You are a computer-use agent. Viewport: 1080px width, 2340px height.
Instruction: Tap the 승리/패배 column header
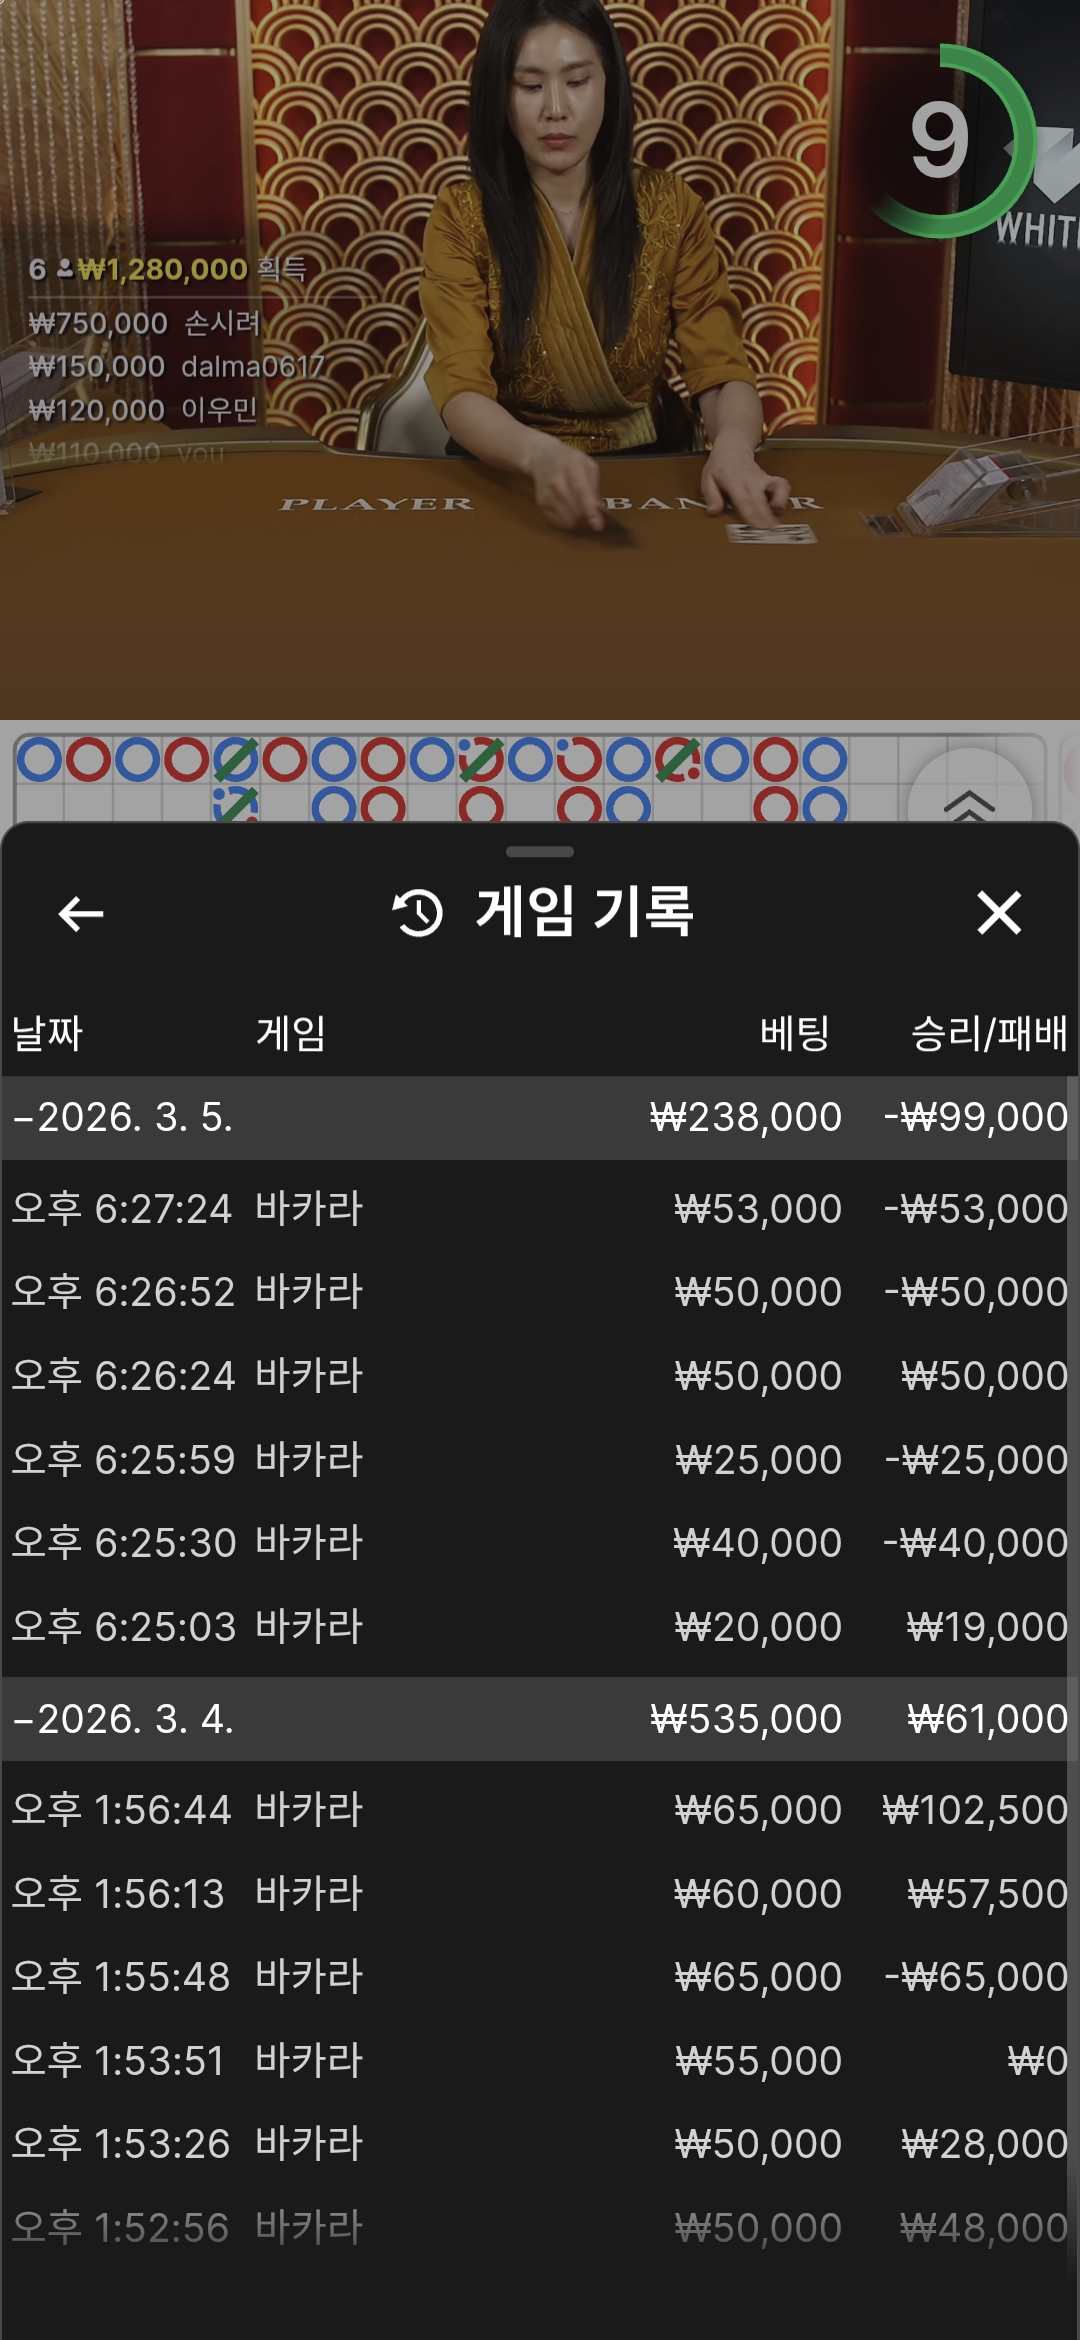pyautogui.click(x=988, y=1033)
